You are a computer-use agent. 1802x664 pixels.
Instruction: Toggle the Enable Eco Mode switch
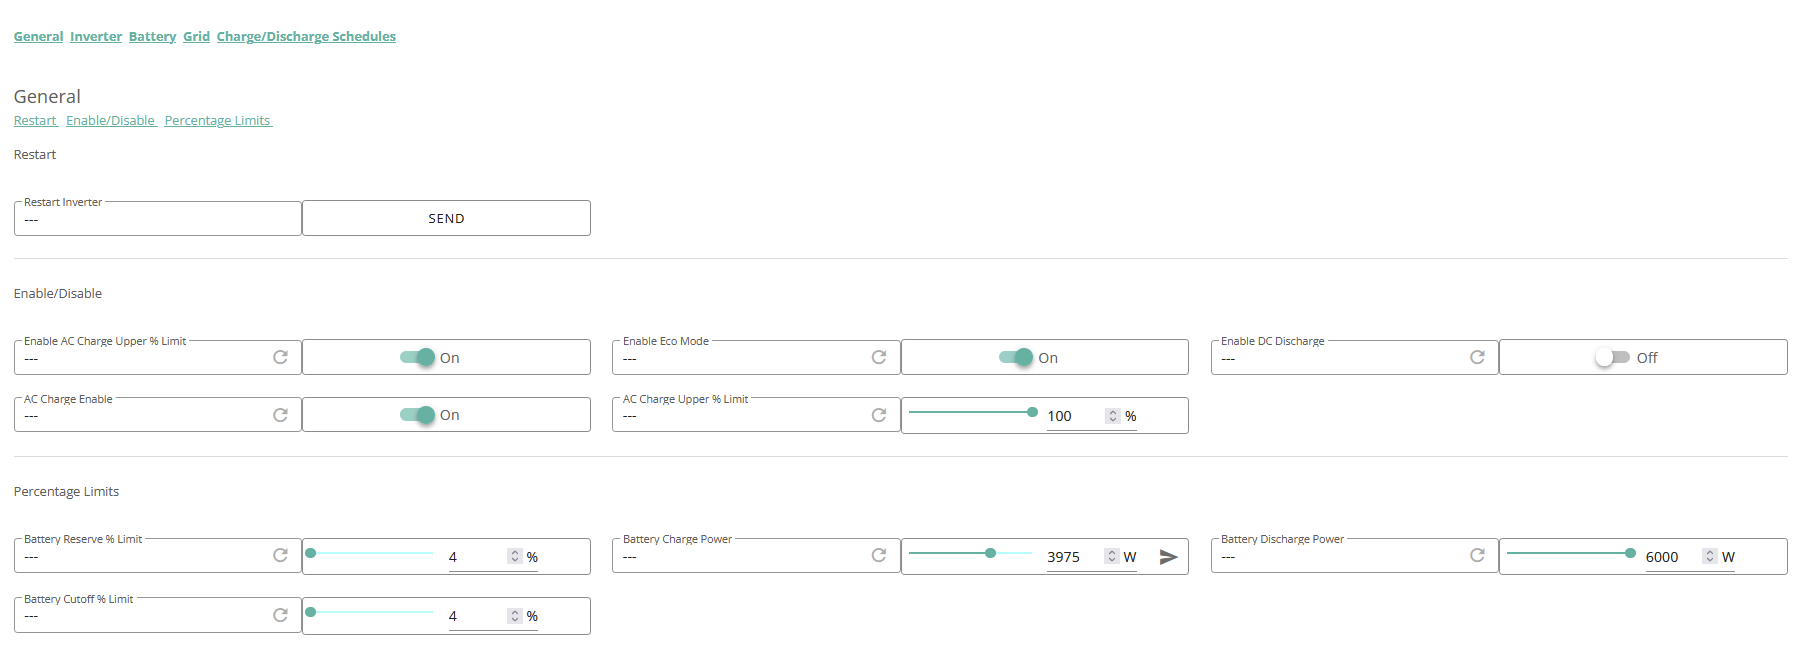pyautogui.click(x=1016, y=357)
